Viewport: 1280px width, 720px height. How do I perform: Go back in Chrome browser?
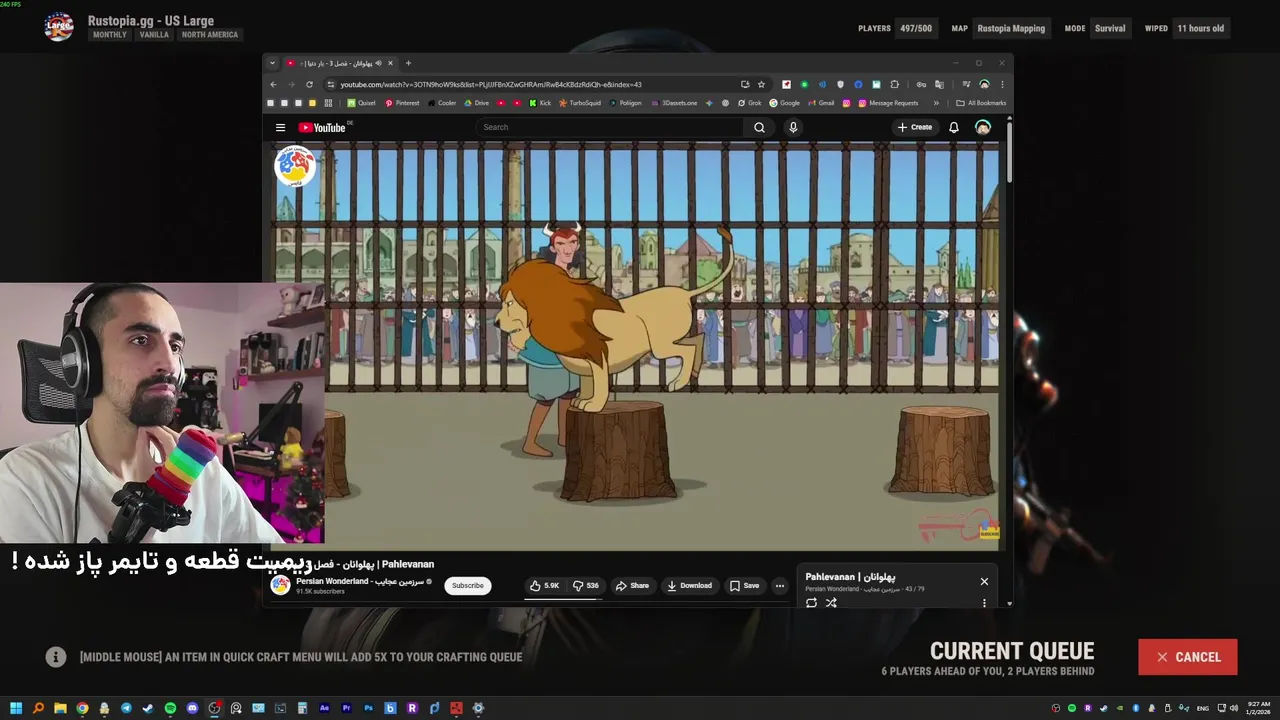tap(273, 84)
